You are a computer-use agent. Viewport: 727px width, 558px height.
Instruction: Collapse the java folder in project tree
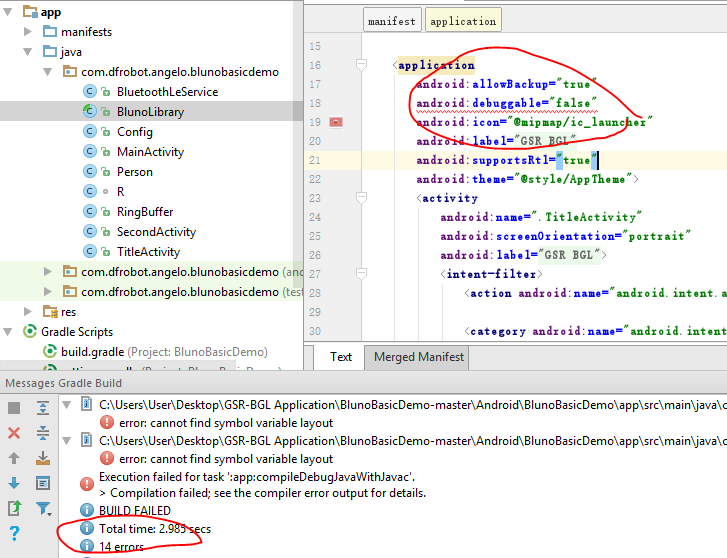tap(28, 52)
